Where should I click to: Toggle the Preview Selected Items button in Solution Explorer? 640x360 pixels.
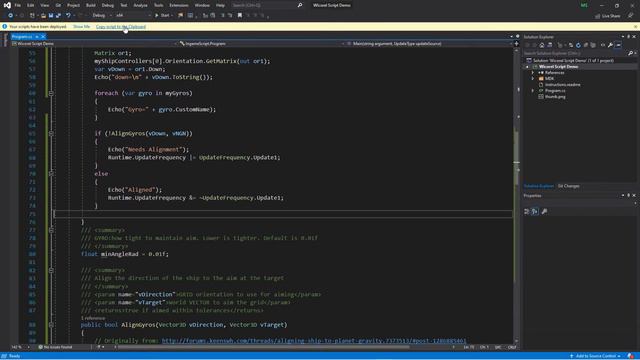[618, 45]
